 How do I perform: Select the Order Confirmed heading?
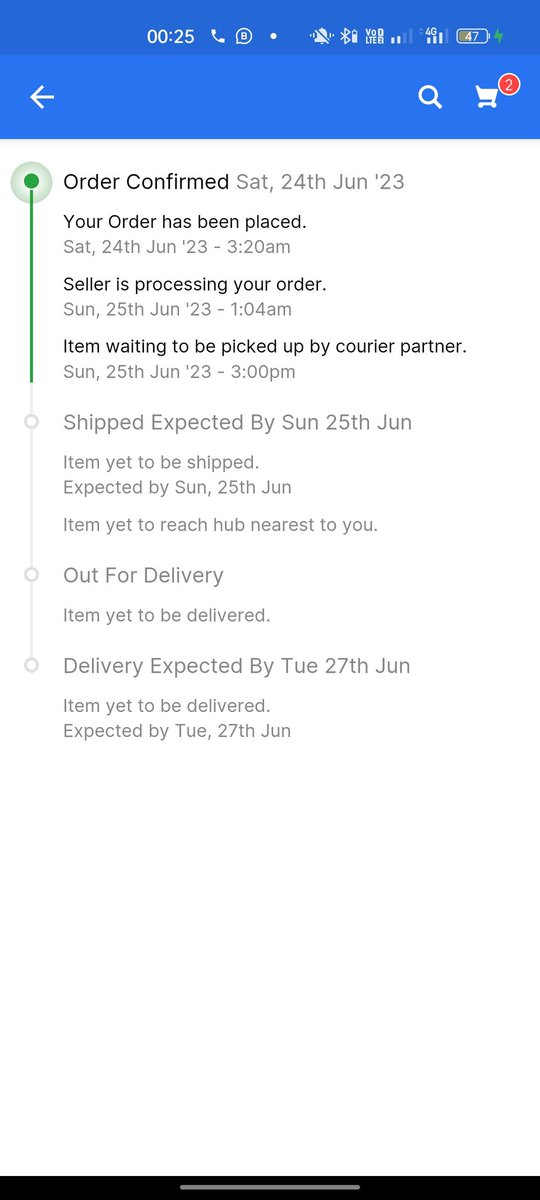coord(146,182)
